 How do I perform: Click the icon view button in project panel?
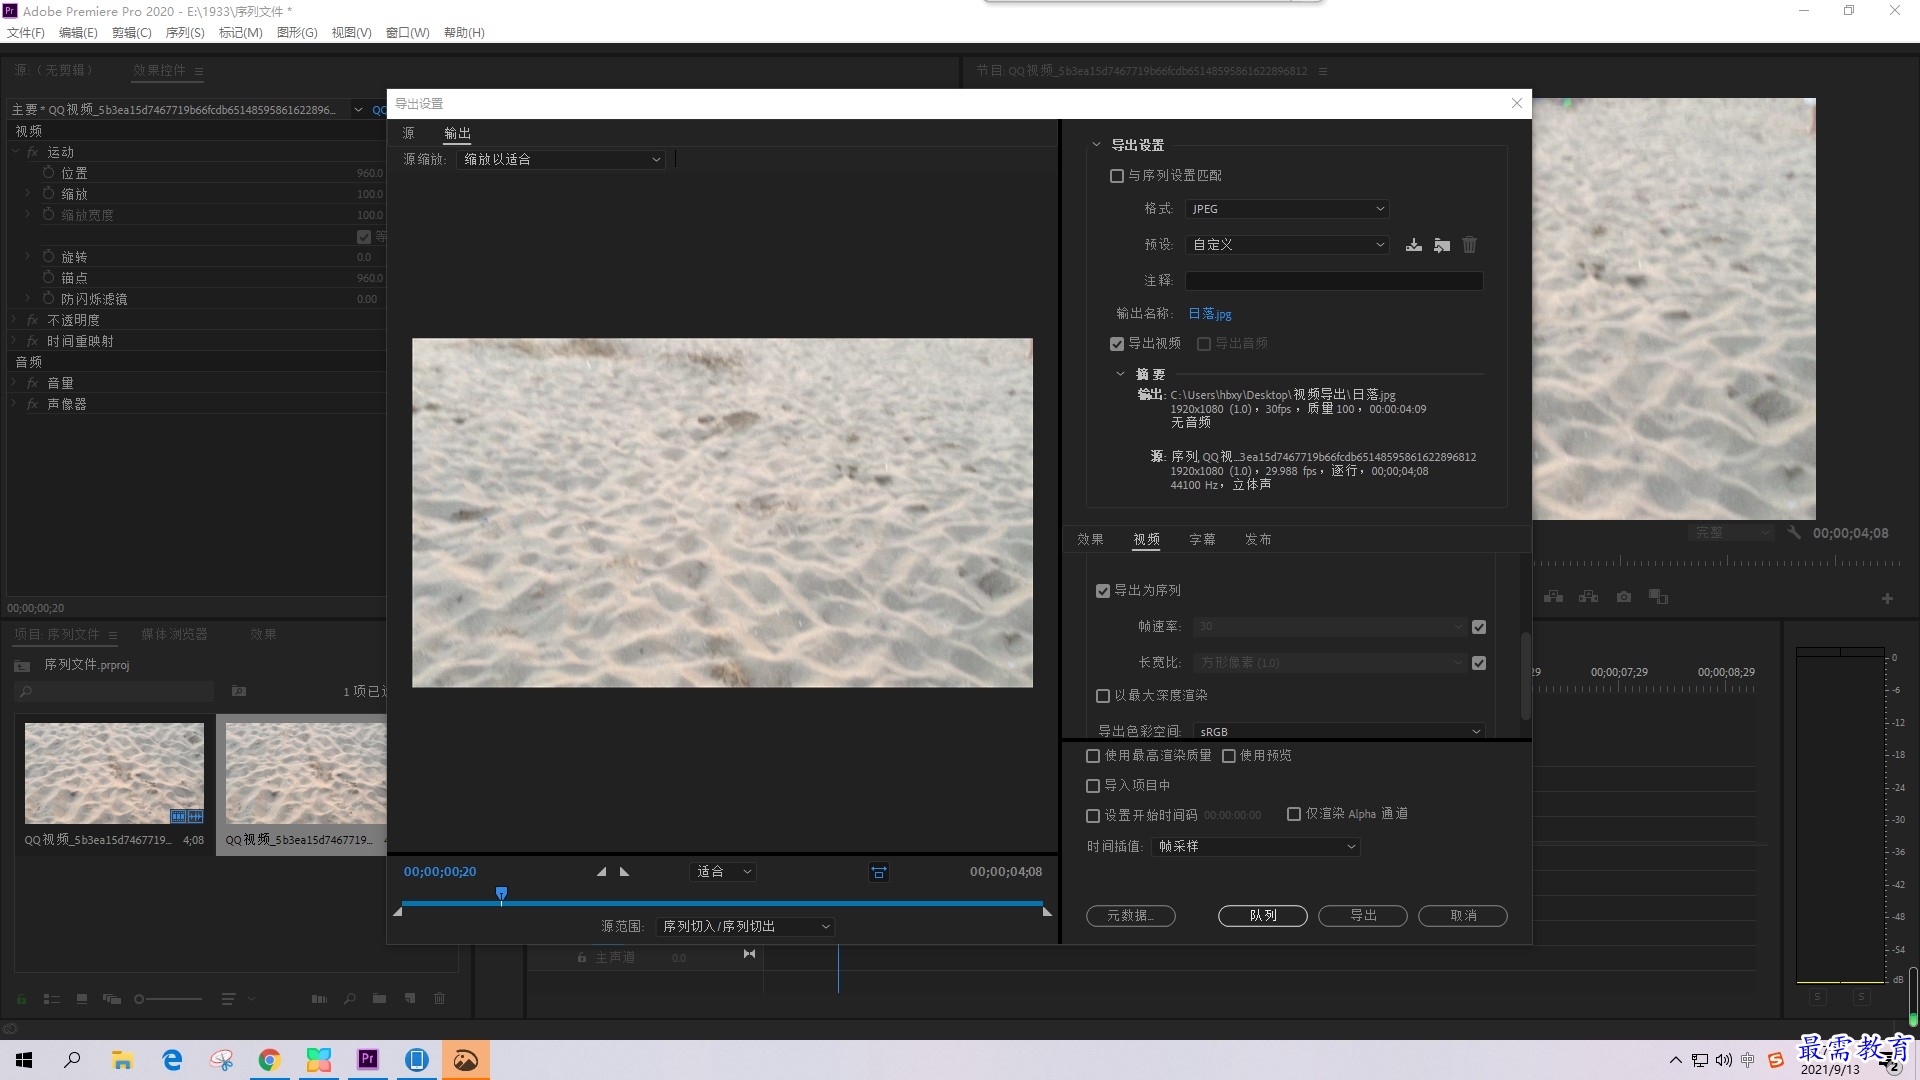[82, 998]
